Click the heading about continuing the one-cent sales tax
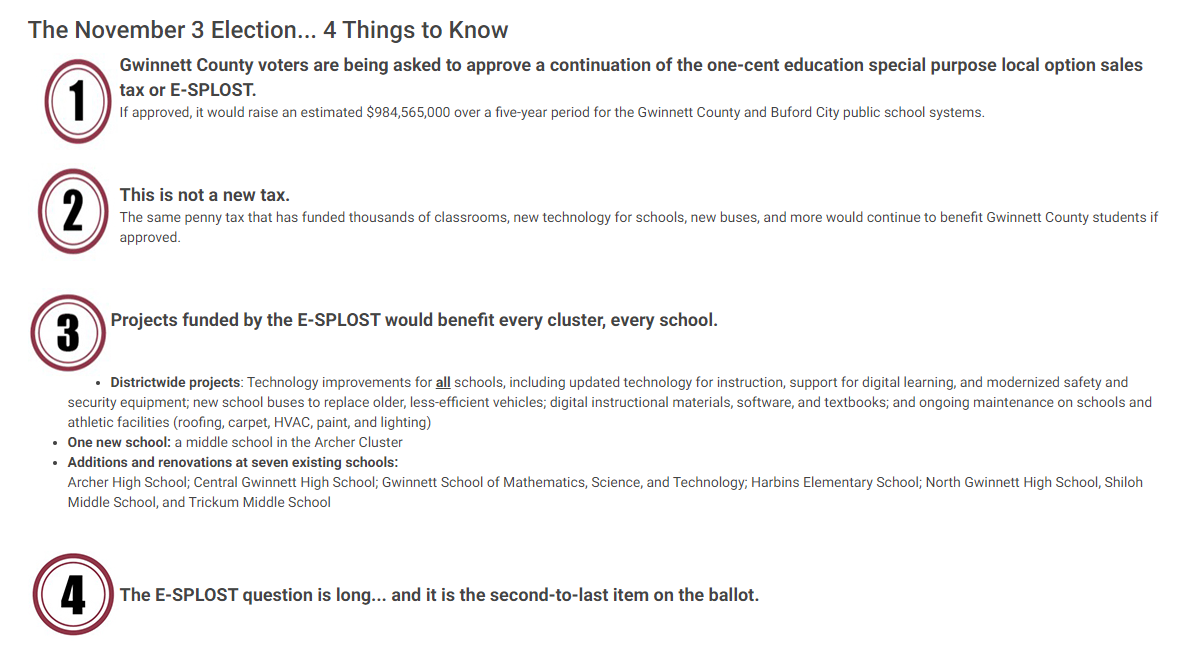Screen dimensions: 1183x661 (630, 77)
